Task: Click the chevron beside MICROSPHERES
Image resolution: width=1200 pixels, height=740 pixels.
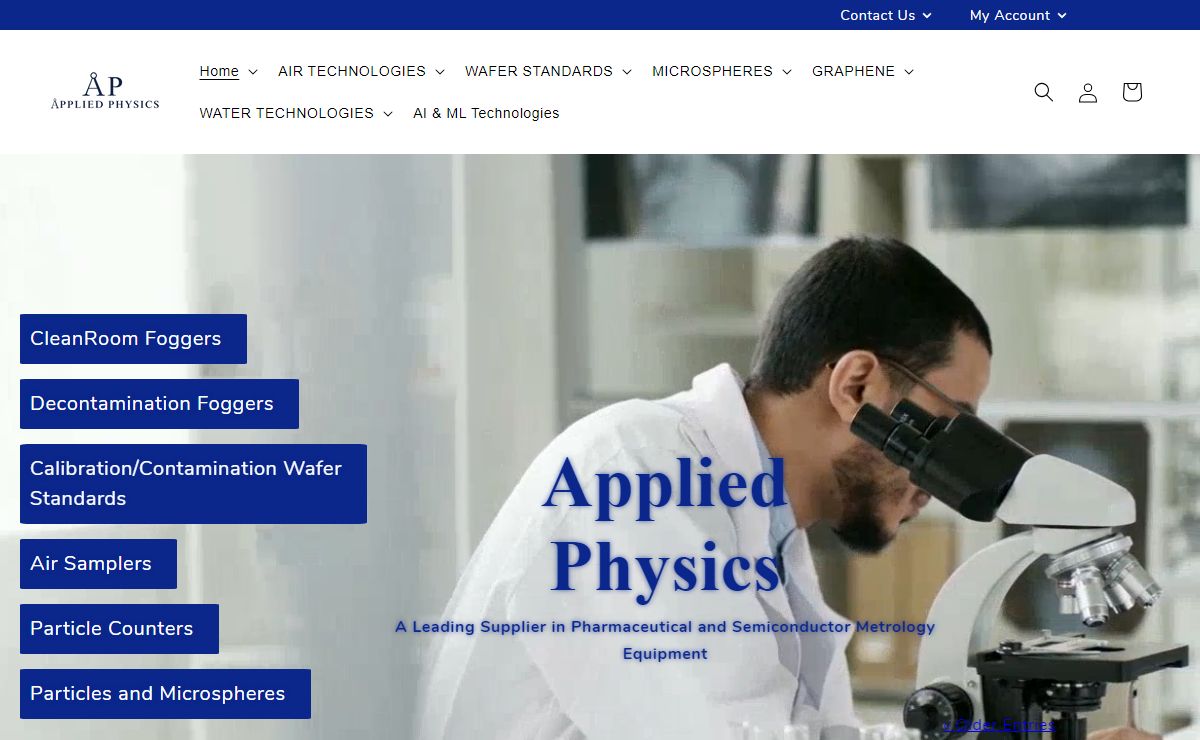Action: 786,72
